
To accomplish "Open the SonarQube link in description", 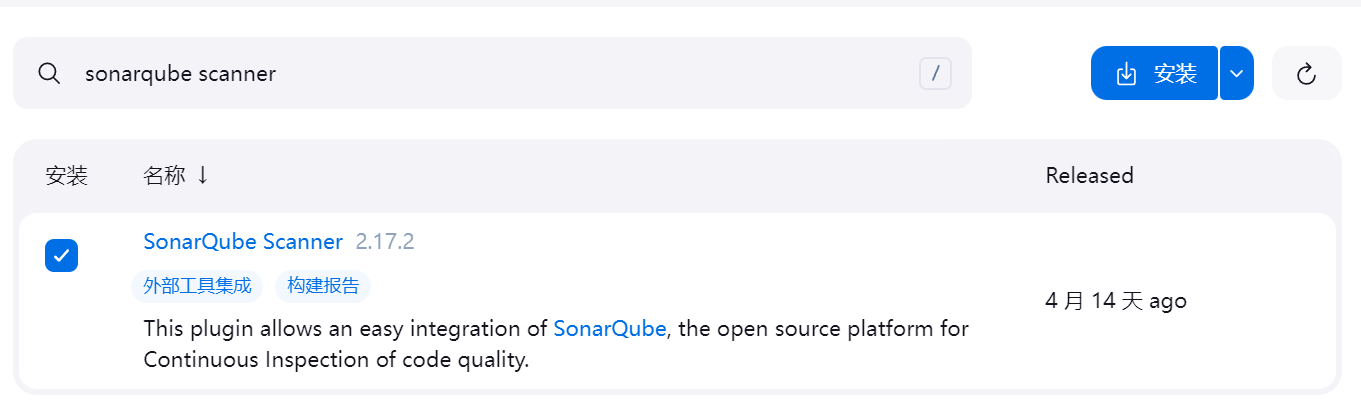I will [x=610, y=328].
